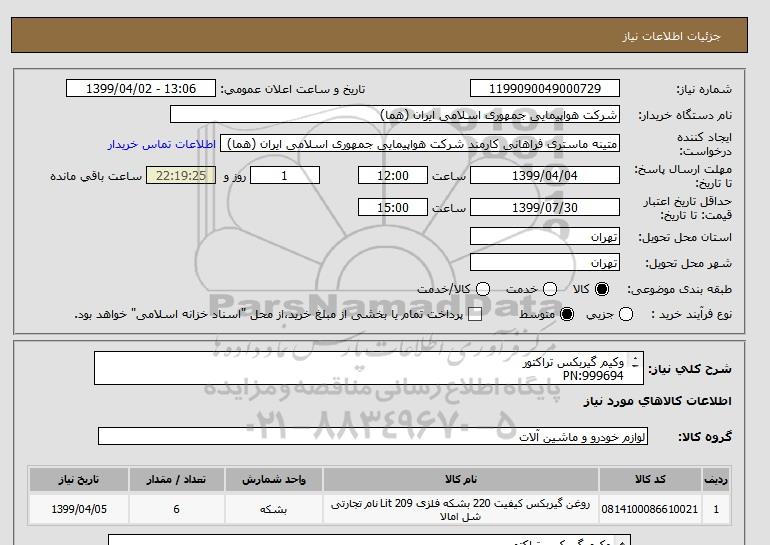Step through the general description box spinner arrows
770x545 pixels.
tap(635, 362)
